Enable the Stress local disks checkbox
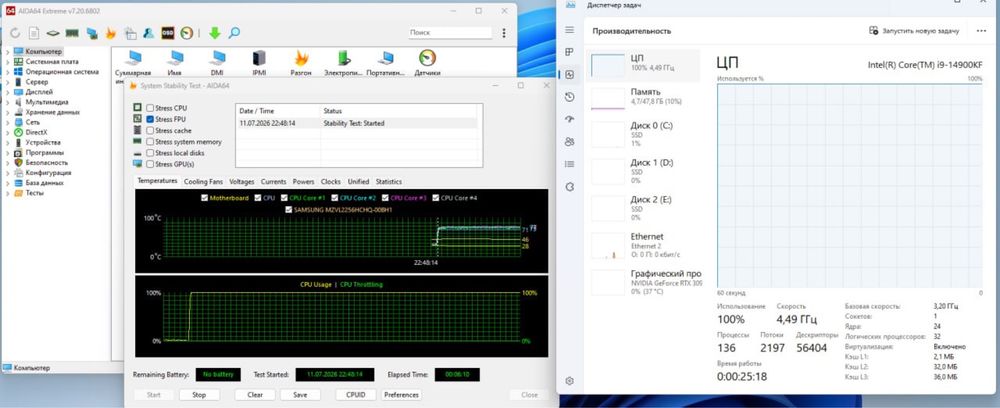 [150, 153]
